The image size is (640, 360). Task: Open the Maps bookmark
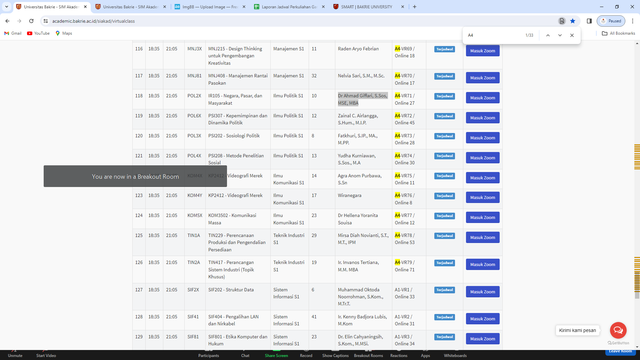coord(64,33)
